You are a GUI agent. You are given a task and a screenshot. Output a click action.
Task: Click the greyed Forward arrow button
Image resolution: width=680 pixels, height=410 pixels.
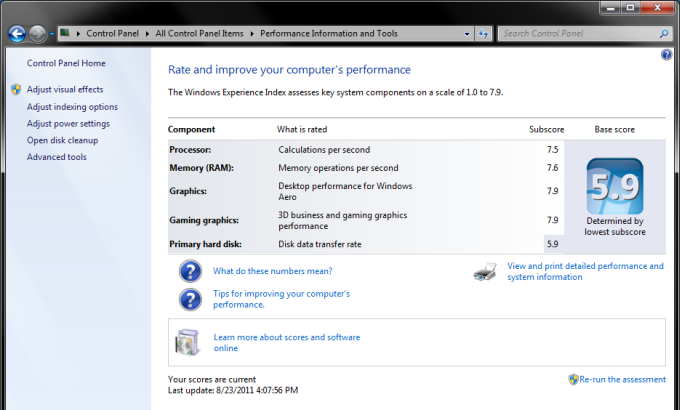[x=38, y=33]
